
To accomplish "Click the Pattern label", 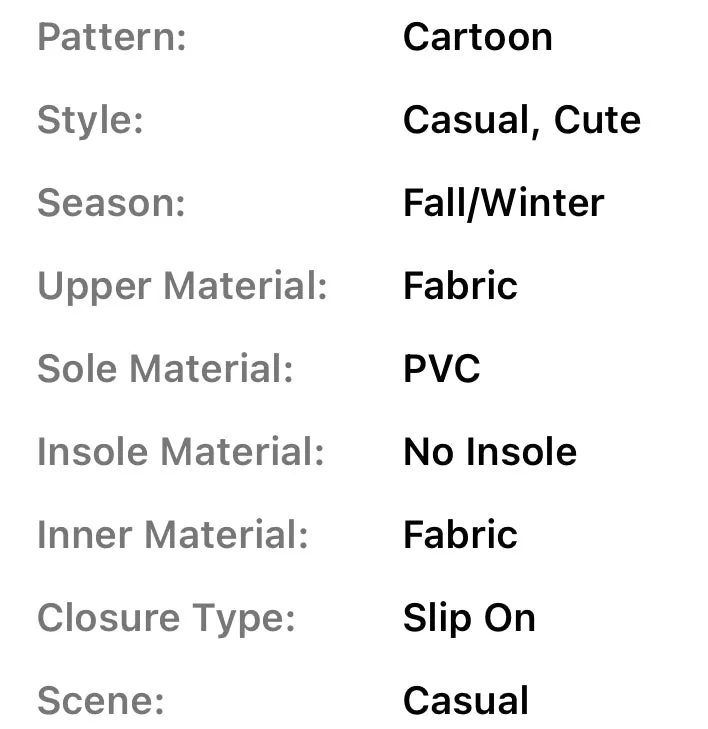I will (x=112, y=37).
